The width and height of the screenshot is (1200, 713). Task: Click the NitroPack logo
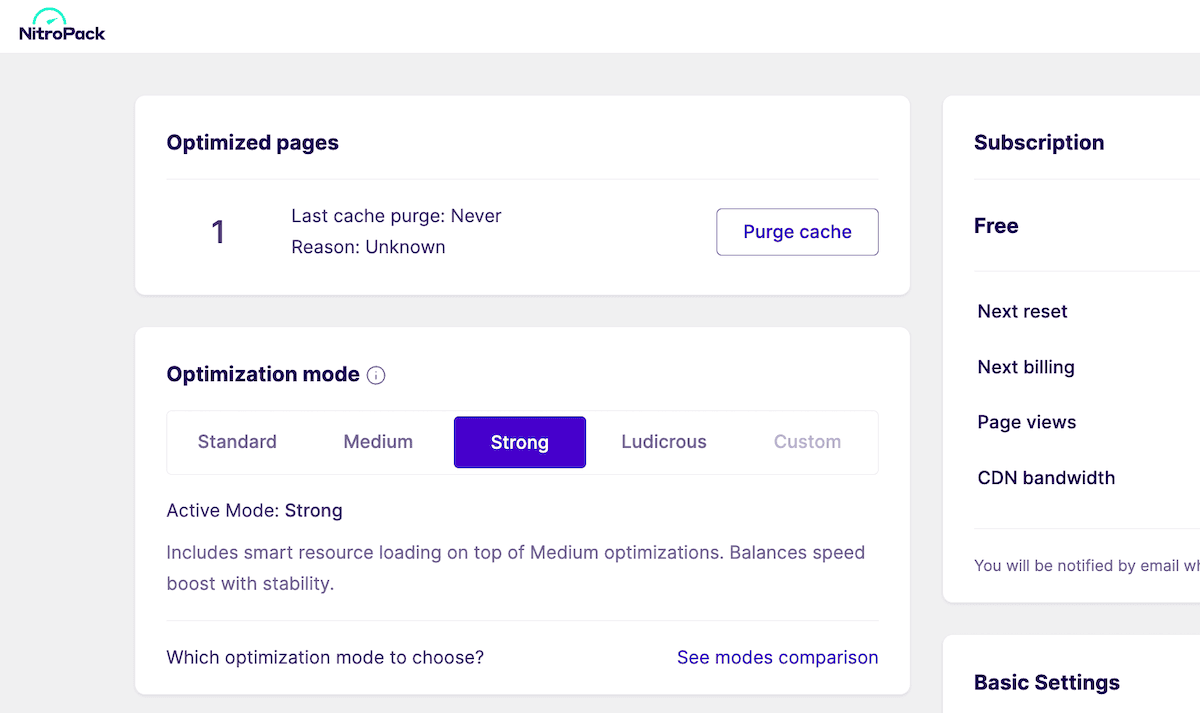coord(62,25)
